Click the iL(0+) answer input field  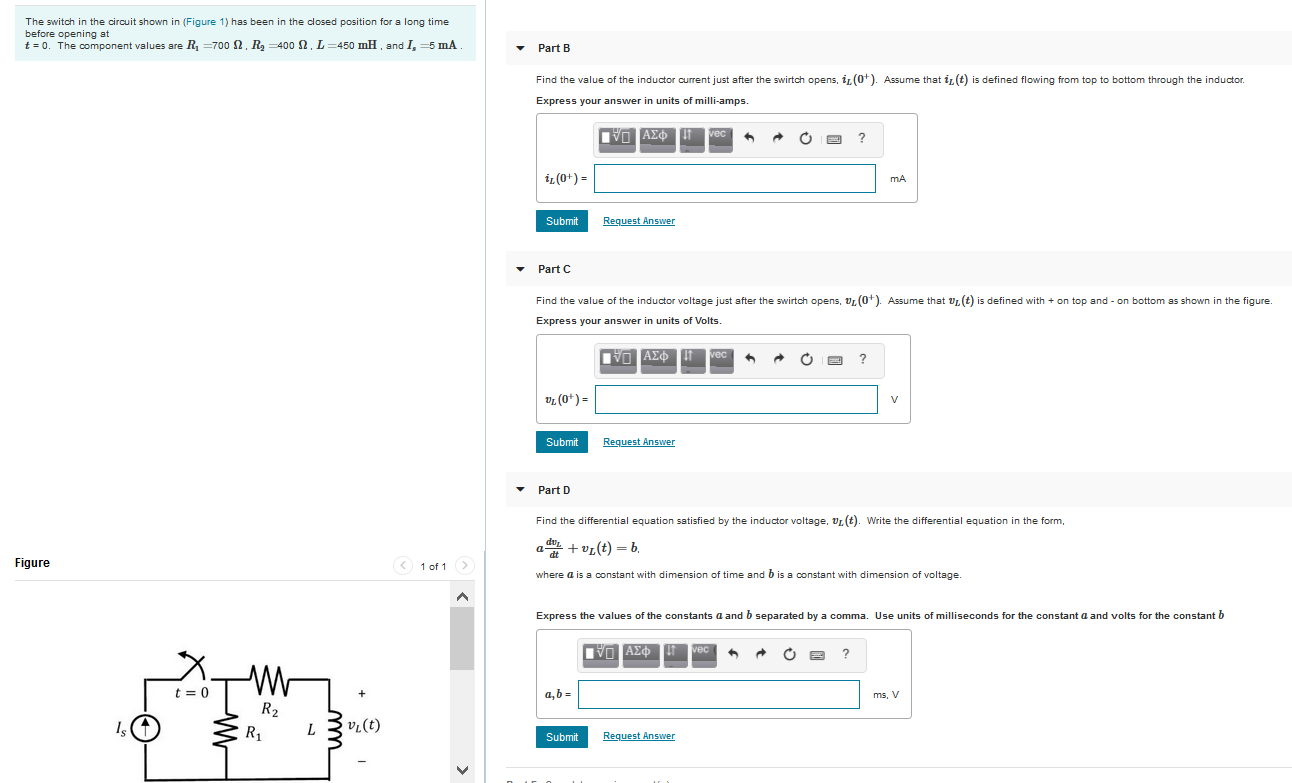pos(735,178)
